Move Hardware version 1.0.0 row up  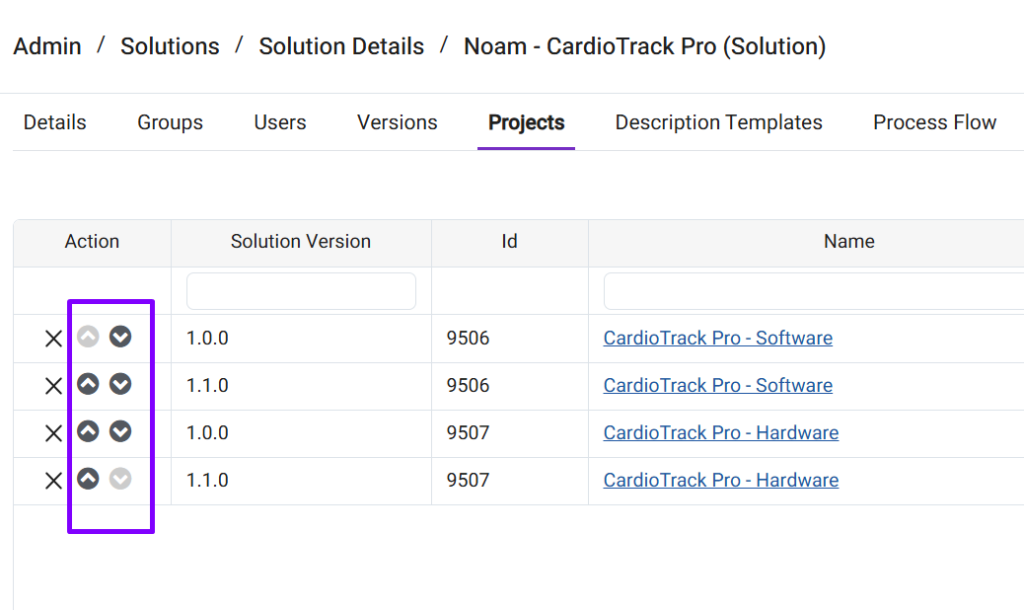point(88,431)
